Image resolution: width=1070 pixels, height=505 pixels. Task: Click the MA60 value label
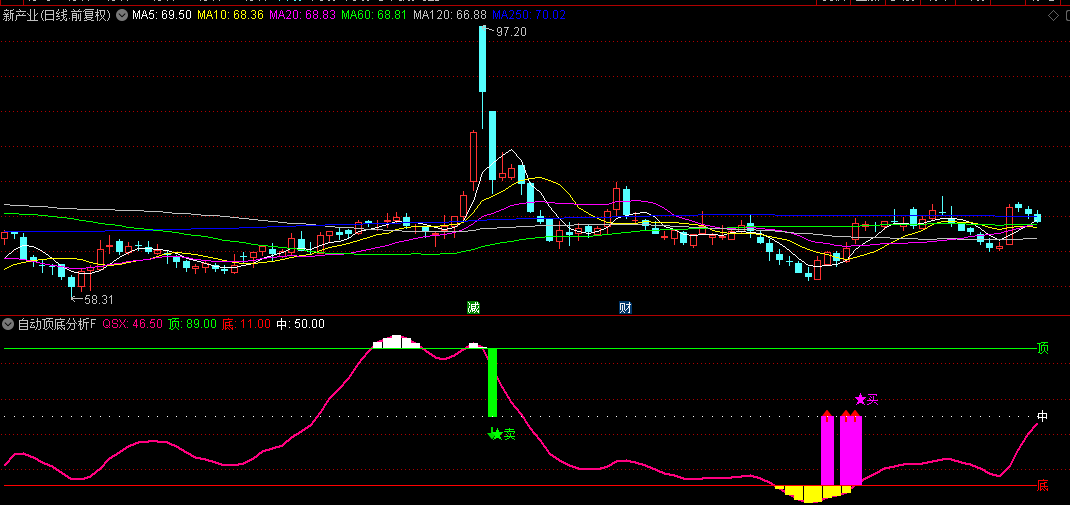point(375,15)
